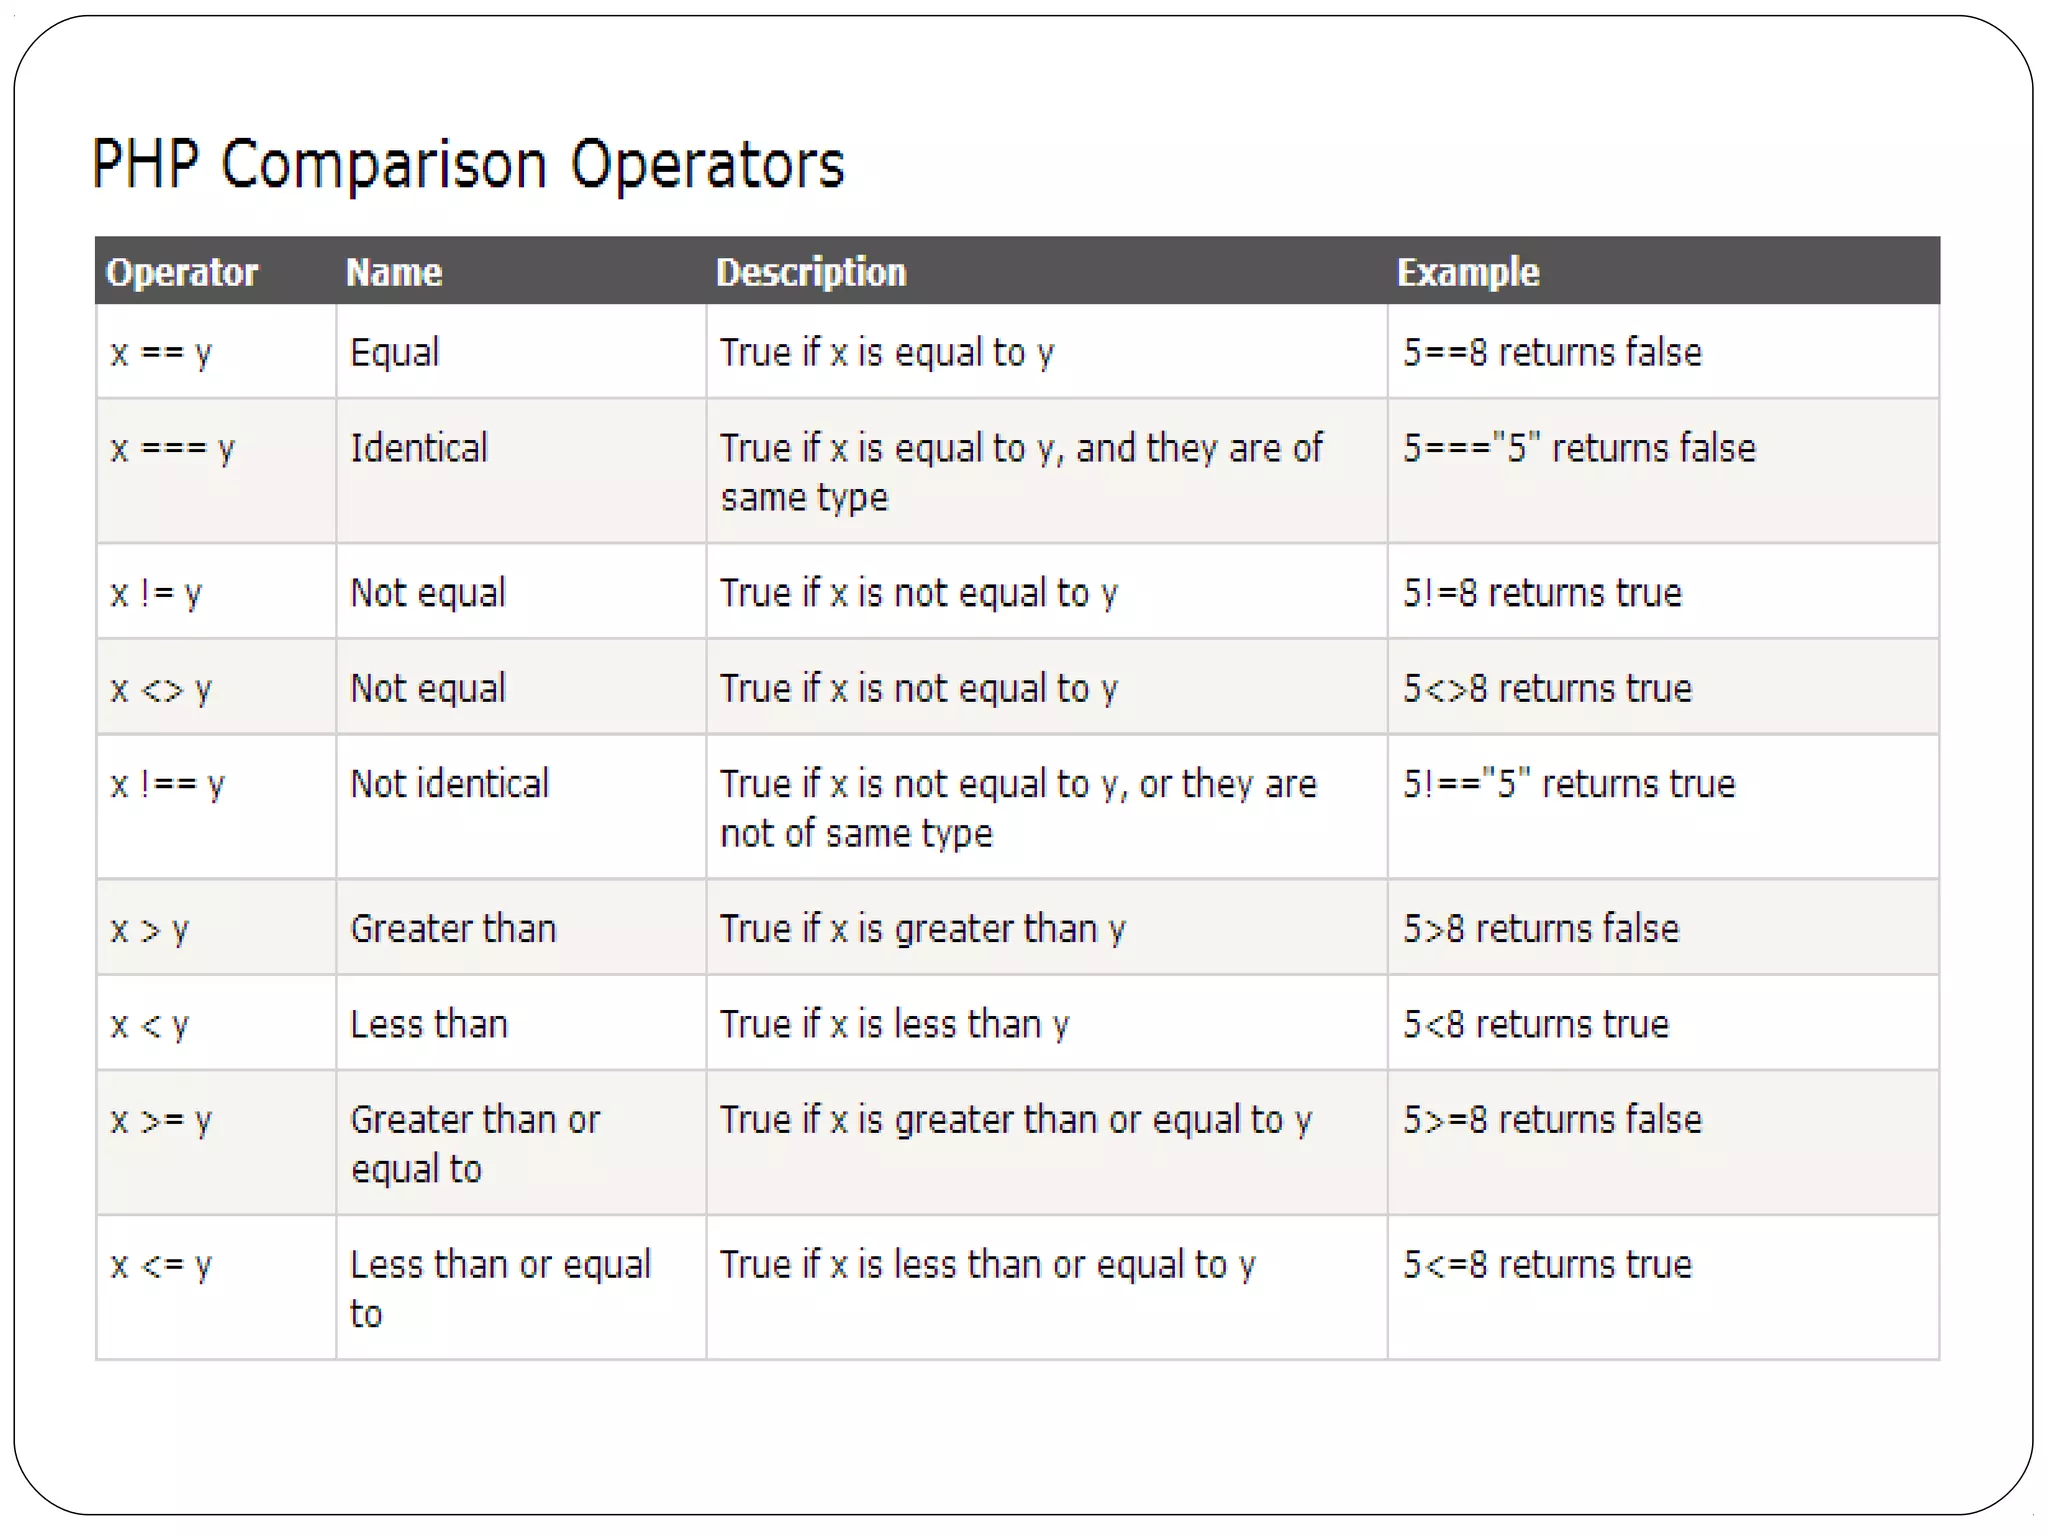This screenshot has width=2048, height=1536.
Task: Click the "x == y" operator cell
Action: (161, 352)
